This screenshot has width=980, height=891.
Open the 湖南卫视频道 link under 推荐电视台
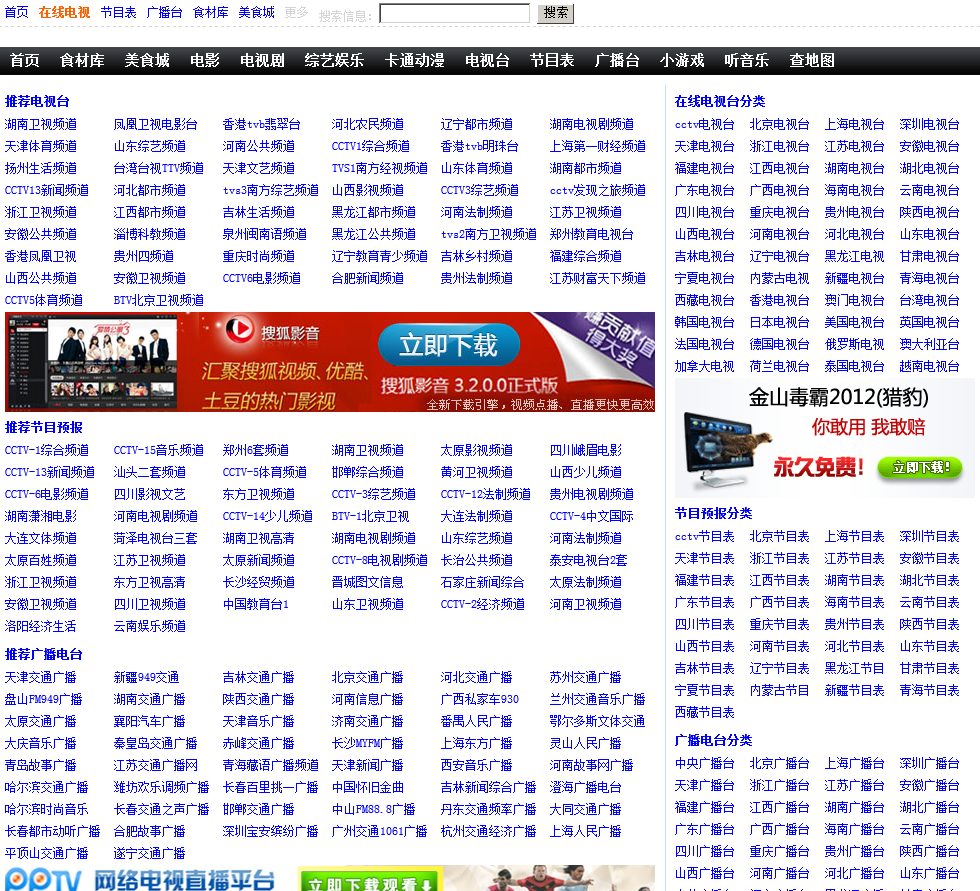41,124
